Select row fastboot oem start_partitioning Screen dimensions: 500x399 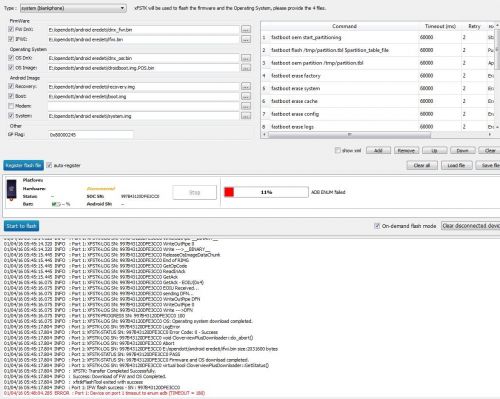pyautogui.click(x=378, y=37)
